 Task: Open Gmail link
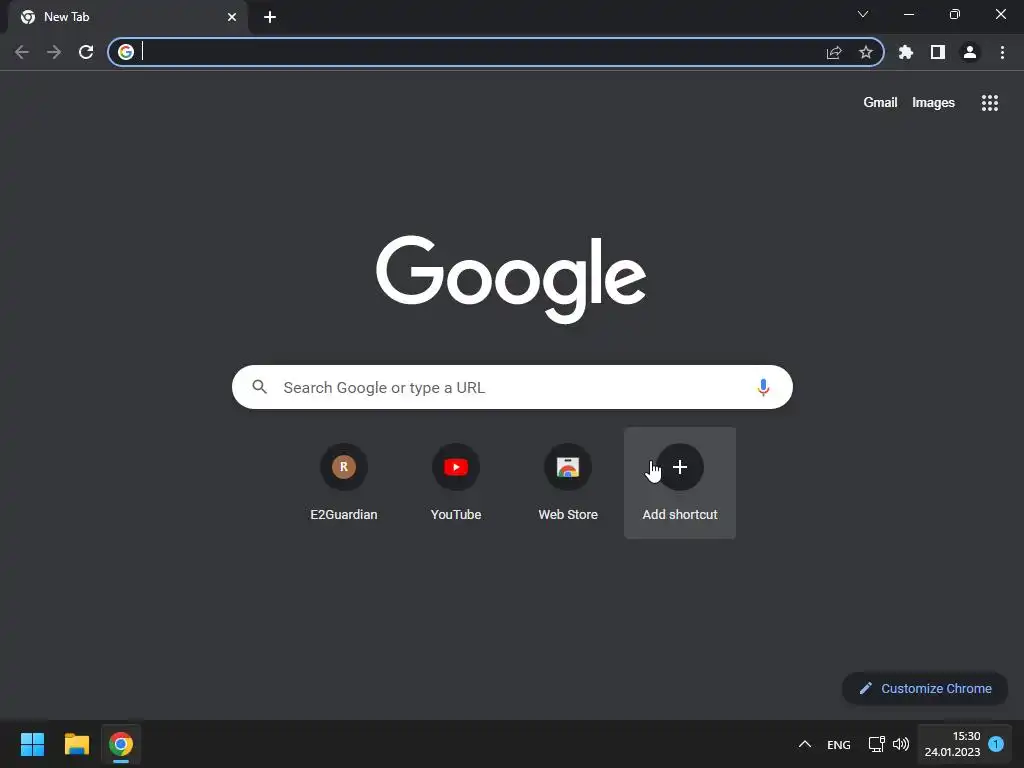880,103
